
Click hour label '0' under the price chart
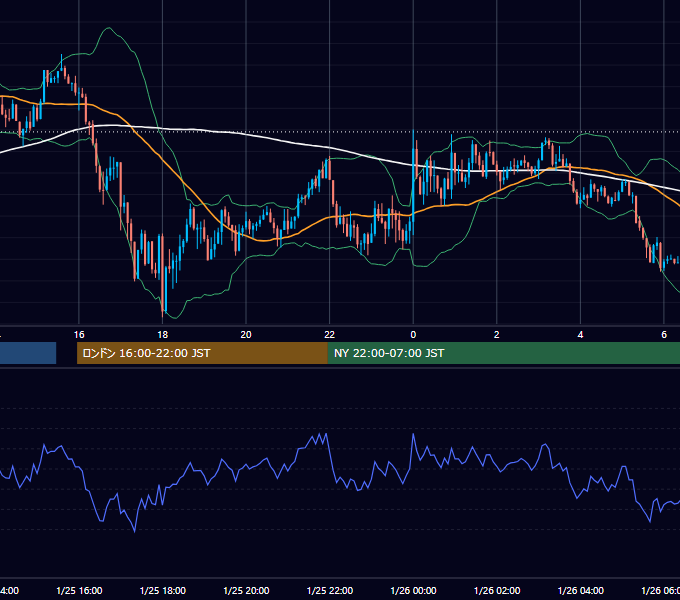(413, 335)
